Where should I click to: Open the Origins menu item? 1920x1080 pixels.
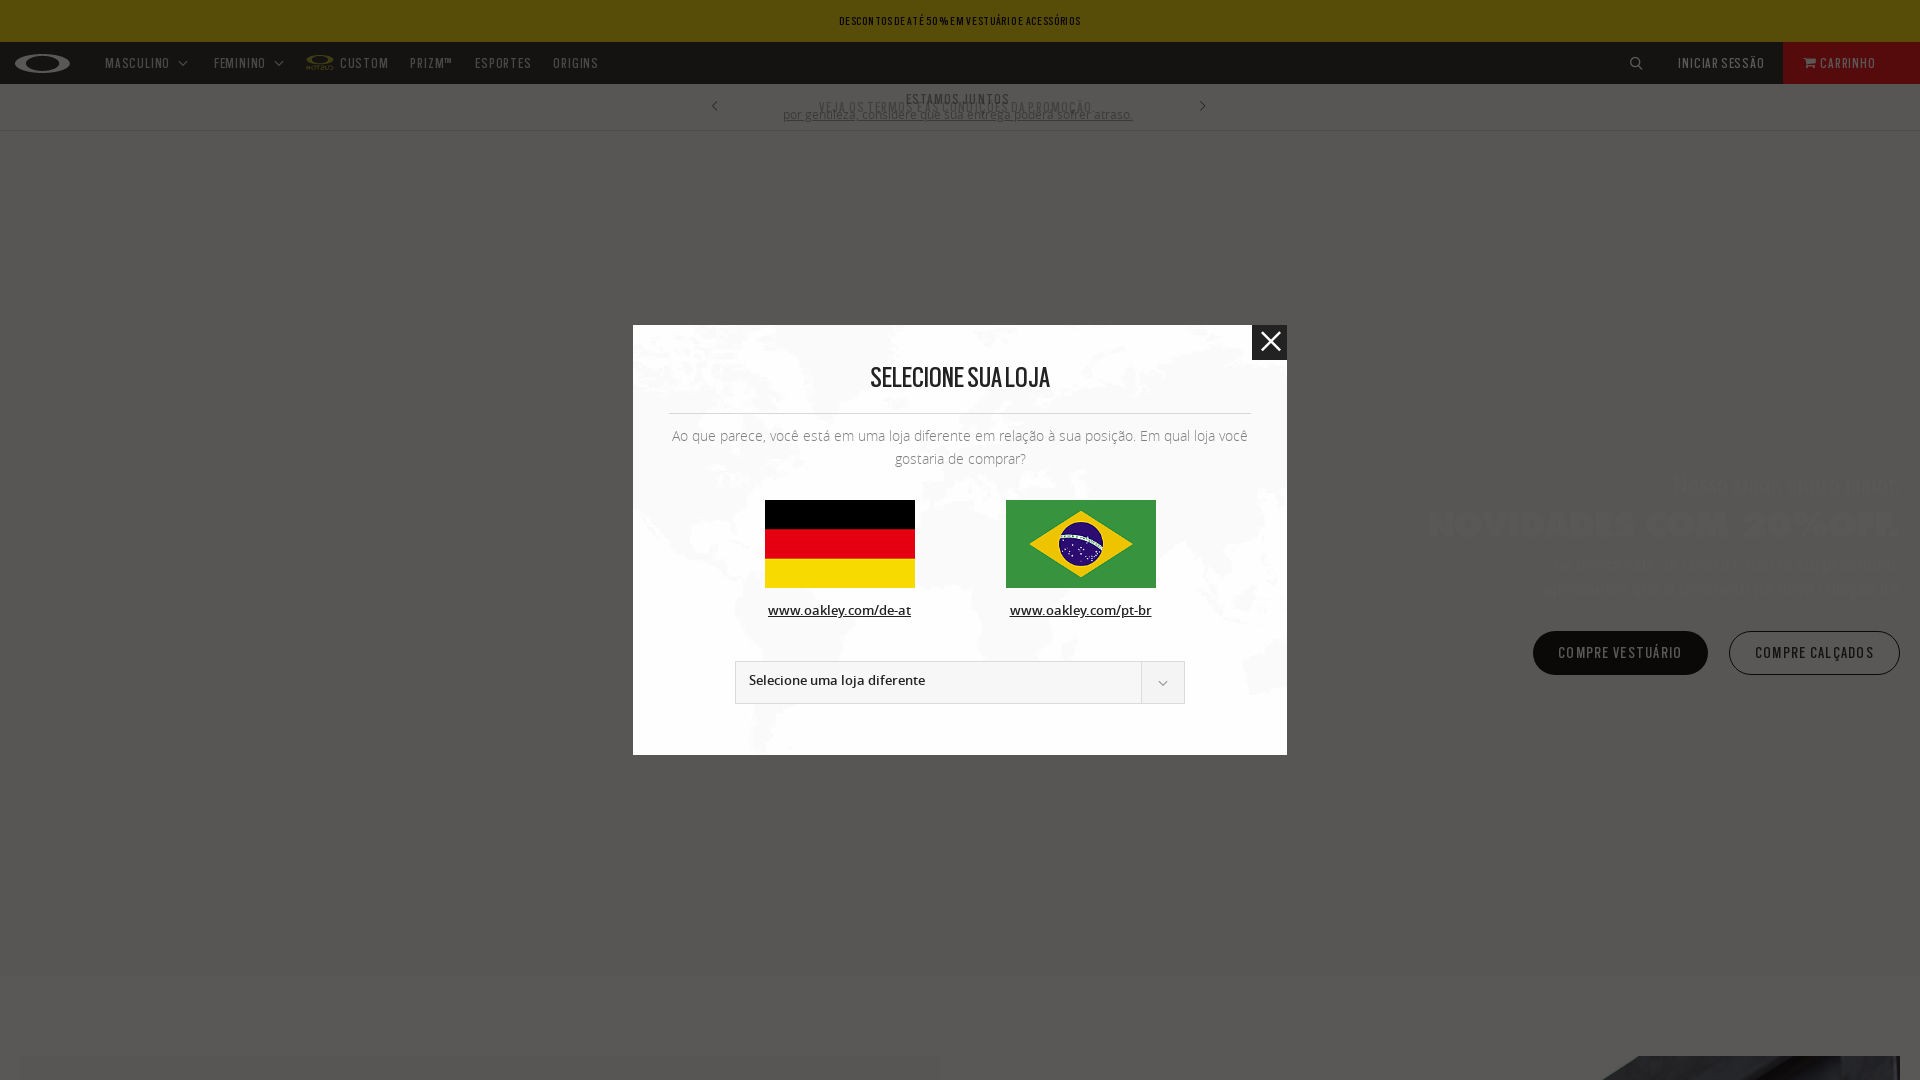click(575, 63)
